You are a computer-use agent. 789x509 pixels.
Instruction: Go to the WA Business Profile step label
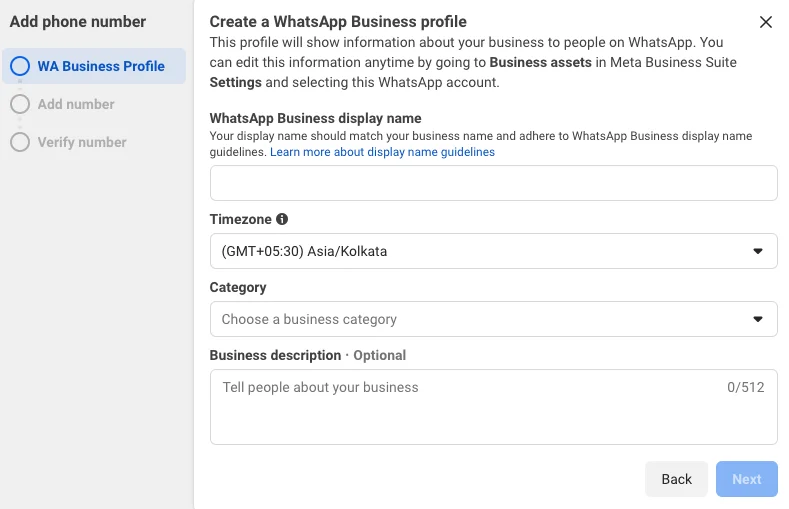[101, 66]
